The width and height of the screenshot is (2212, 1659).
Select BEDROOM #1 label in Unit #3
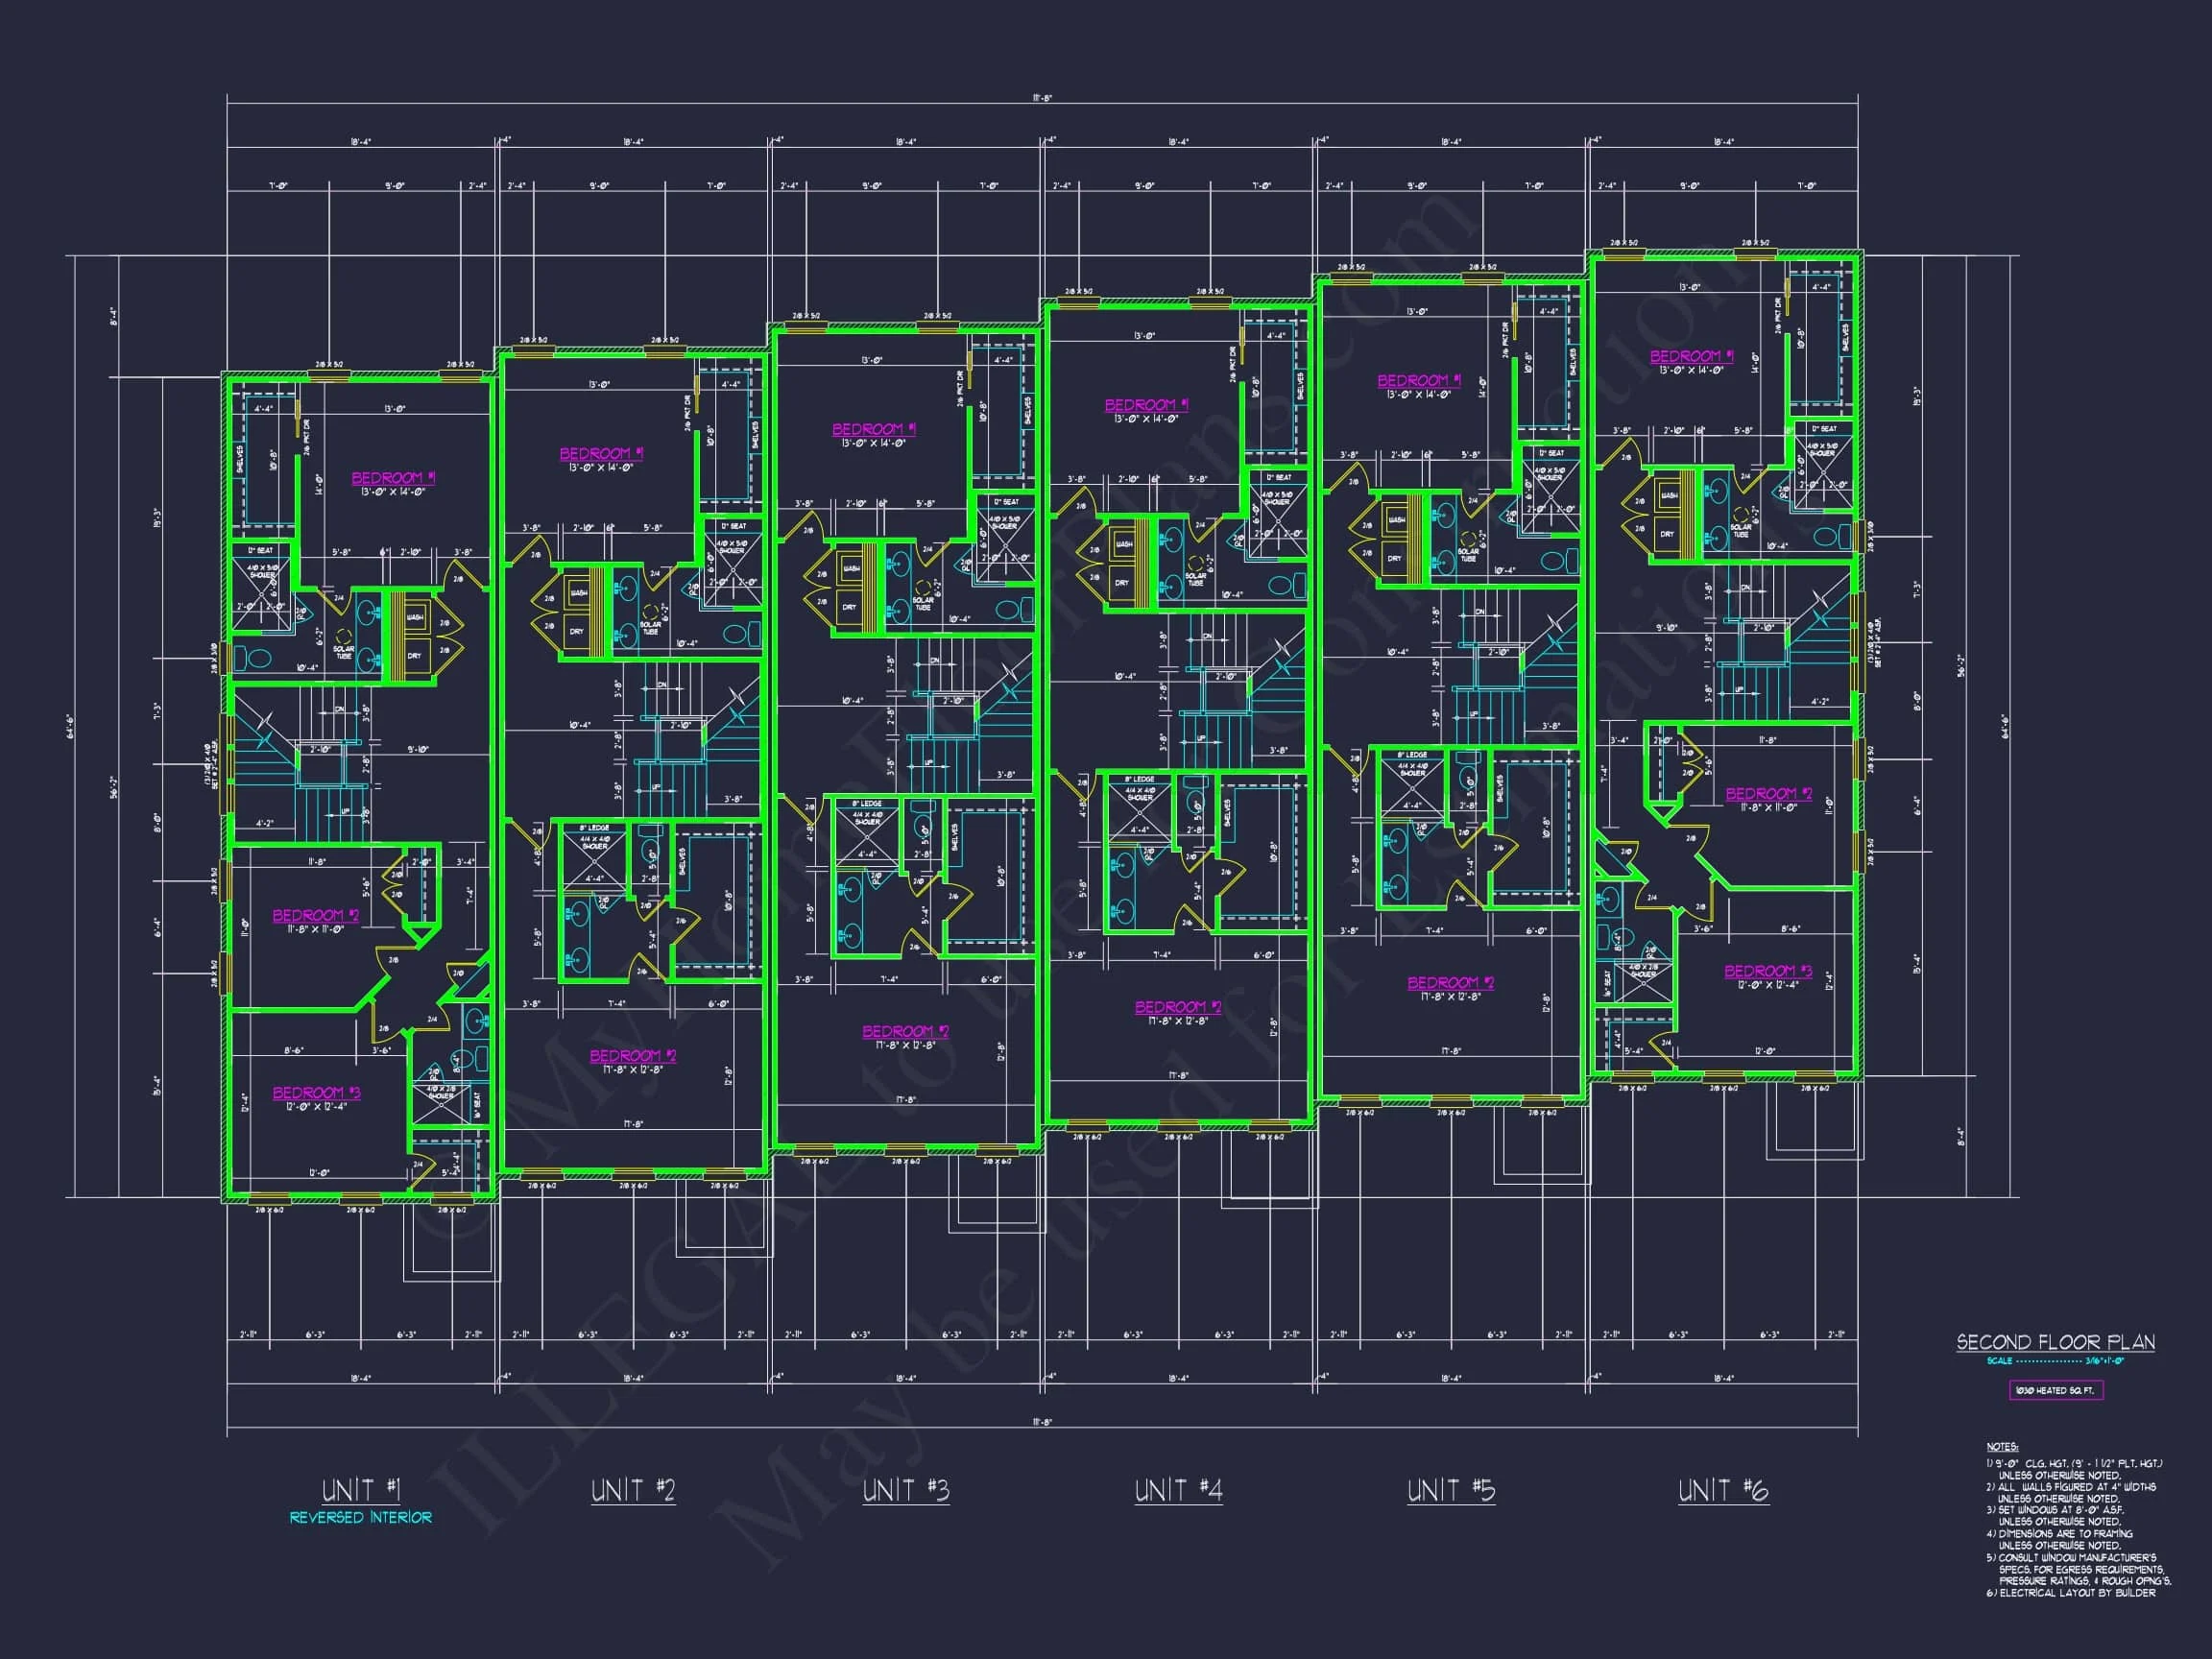(x=873, y=429)
